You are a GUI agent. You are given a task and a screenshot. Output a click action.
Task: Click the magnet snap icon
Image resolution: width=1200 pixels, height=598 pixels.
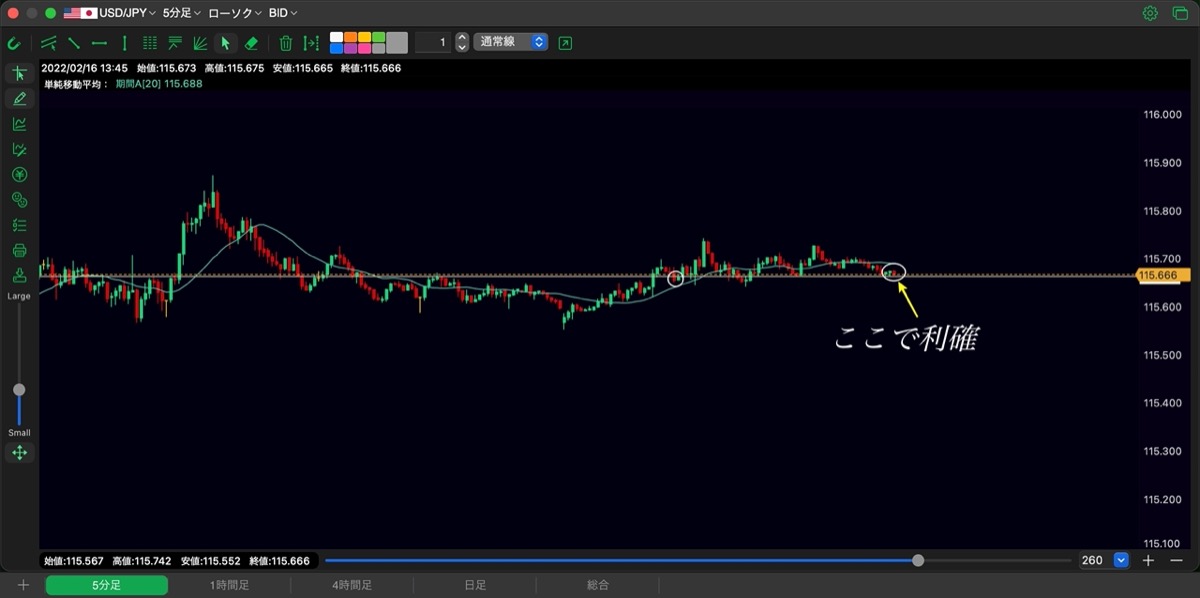[14, 43]
